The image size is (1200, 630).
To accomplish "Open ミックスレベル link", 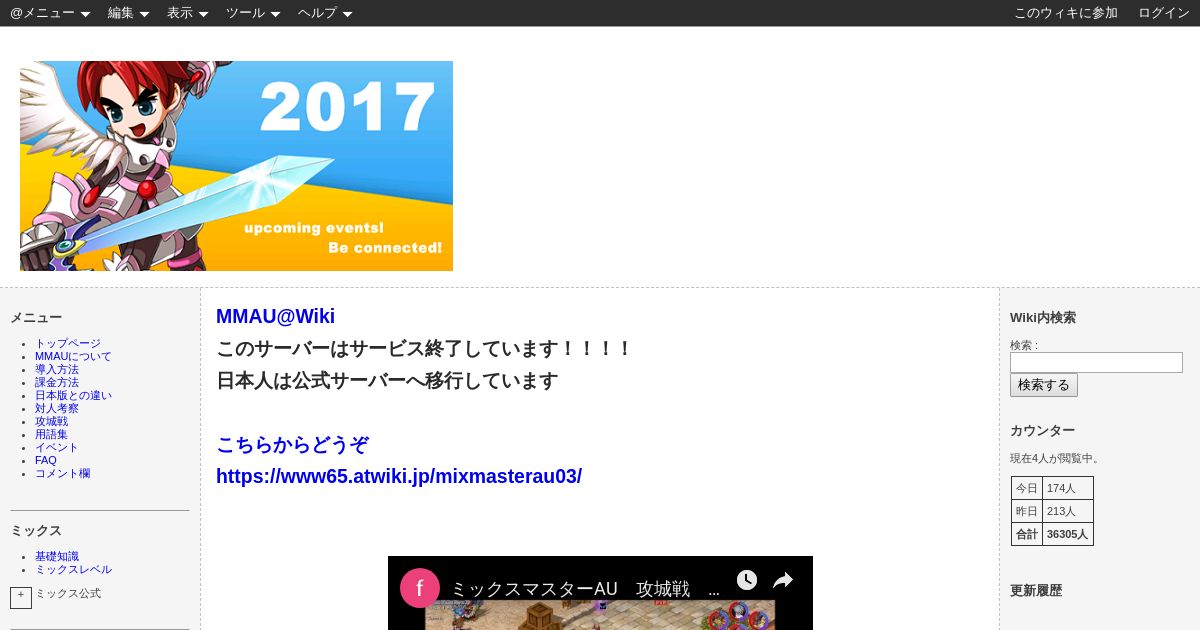I will pyautogui.click(x=73, y=569).
